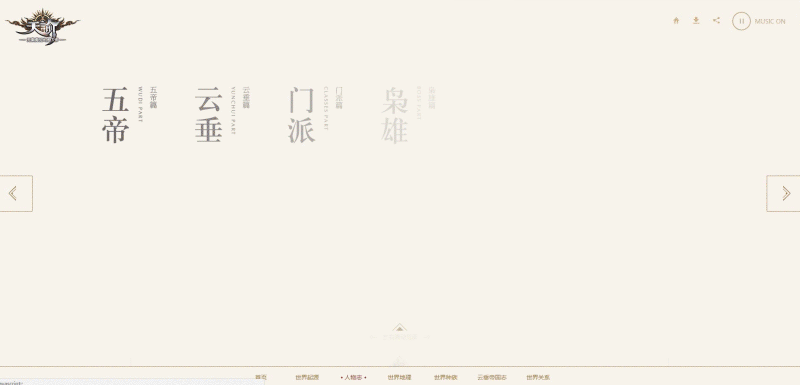The height and width of the screenshot is (385, 800).
Task: Open the 五帝 WUDI PART section
Action: [x=130, y=115]
